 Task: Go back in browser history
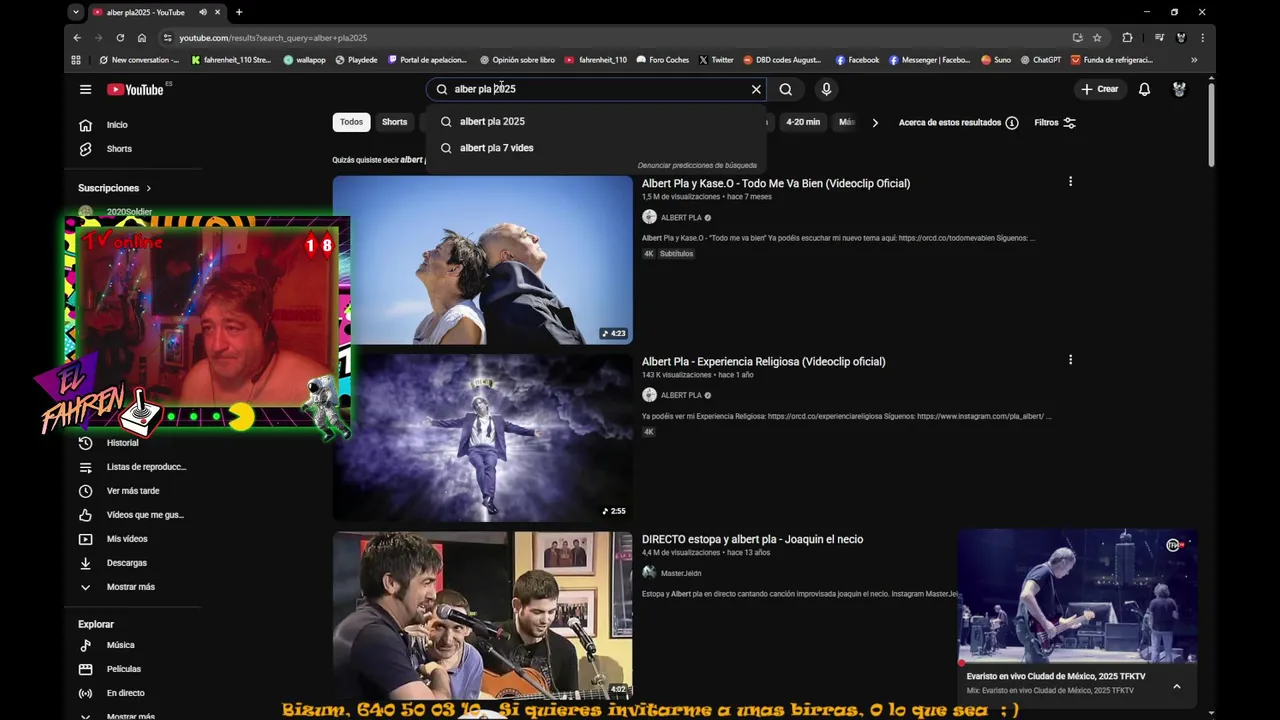(77, 37)
